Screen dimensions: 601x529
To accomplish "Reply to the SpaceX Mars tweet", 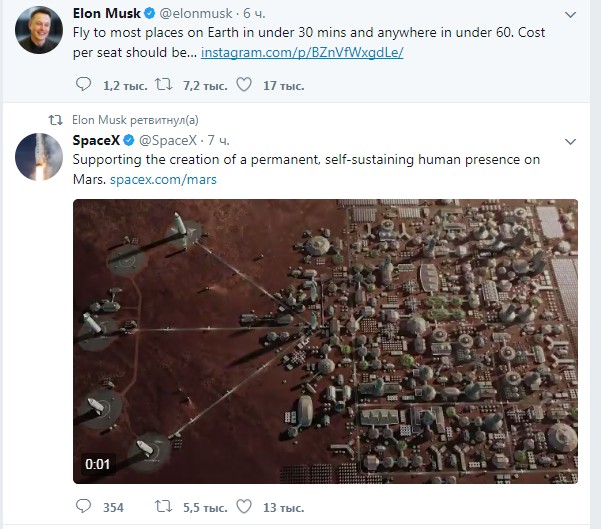I will (x=83, y=506).
